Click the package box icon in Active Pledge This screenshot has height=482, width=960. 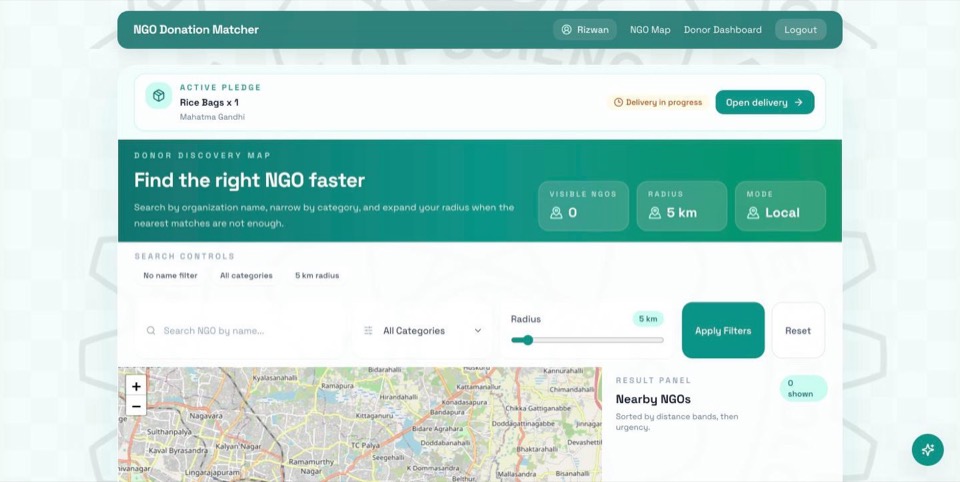pos(159,96)
